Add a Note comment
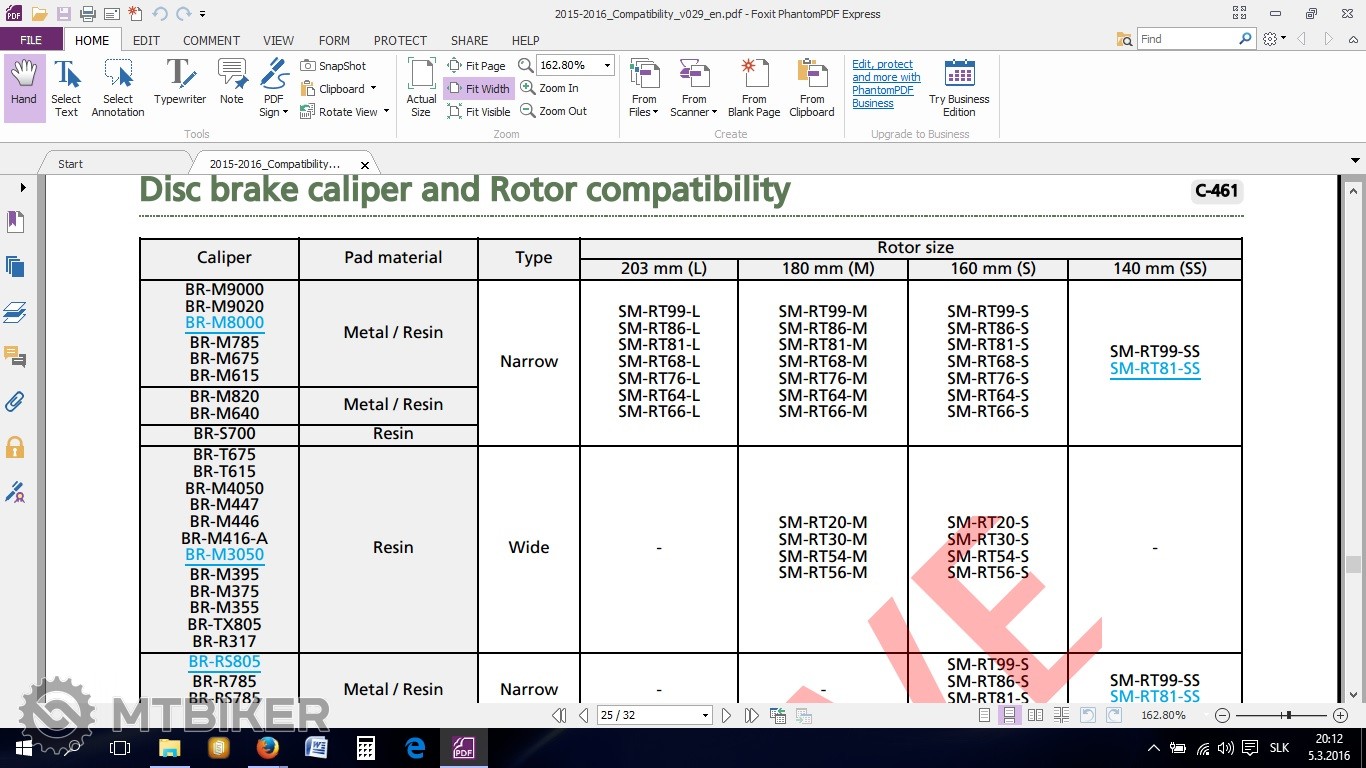Image resolution: width=1366 pixels, height=768 pixels. pyautogui.click(x=232, y=88)
